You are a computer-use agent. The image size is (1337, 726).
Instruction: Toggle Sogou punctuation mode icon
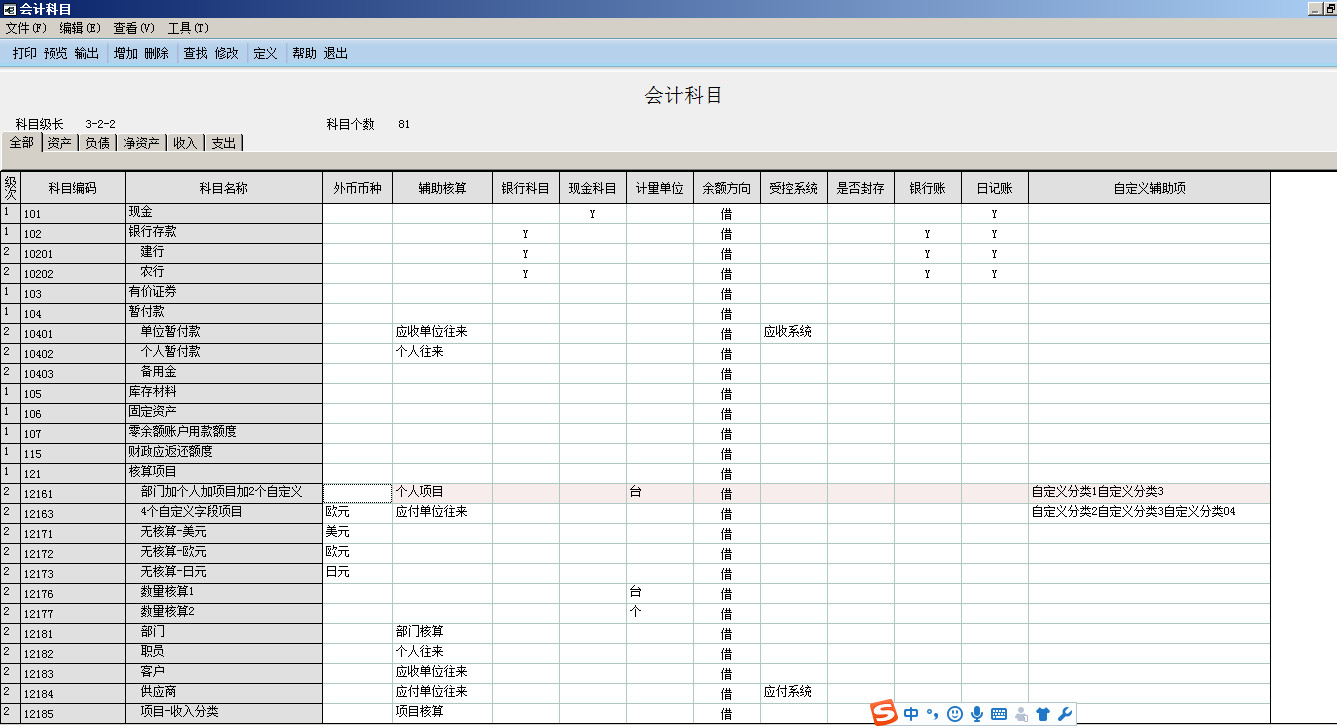coord(932,714)
